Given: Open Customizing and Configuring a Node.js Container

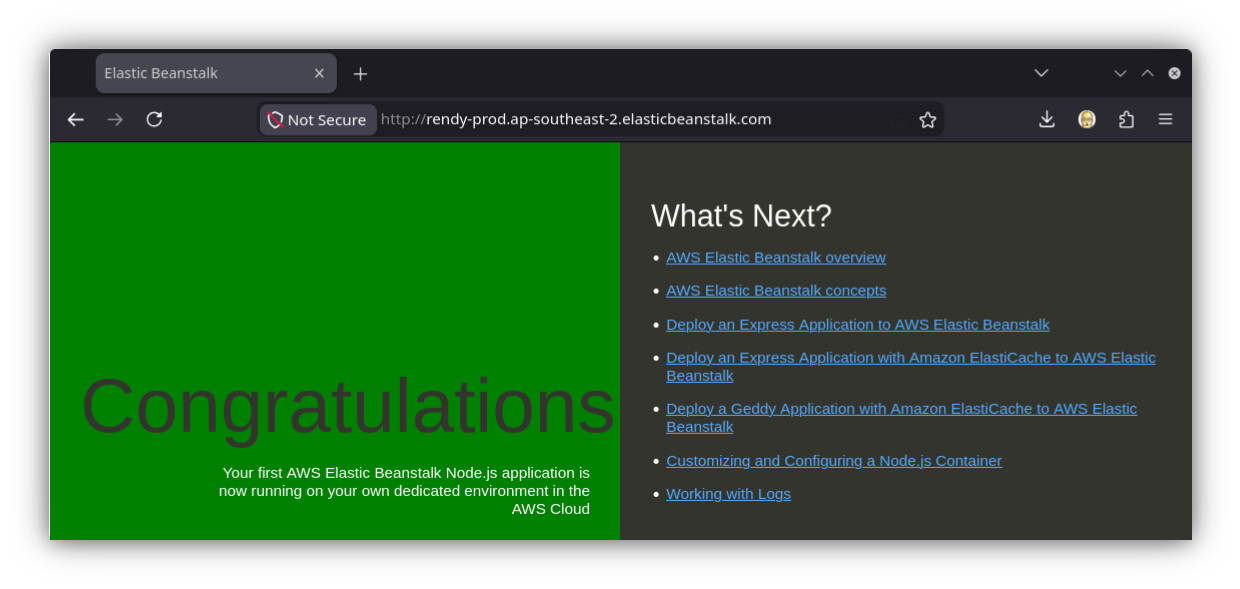Looking at the screenshot, I should pyautogui.click(x=834, y=461).
